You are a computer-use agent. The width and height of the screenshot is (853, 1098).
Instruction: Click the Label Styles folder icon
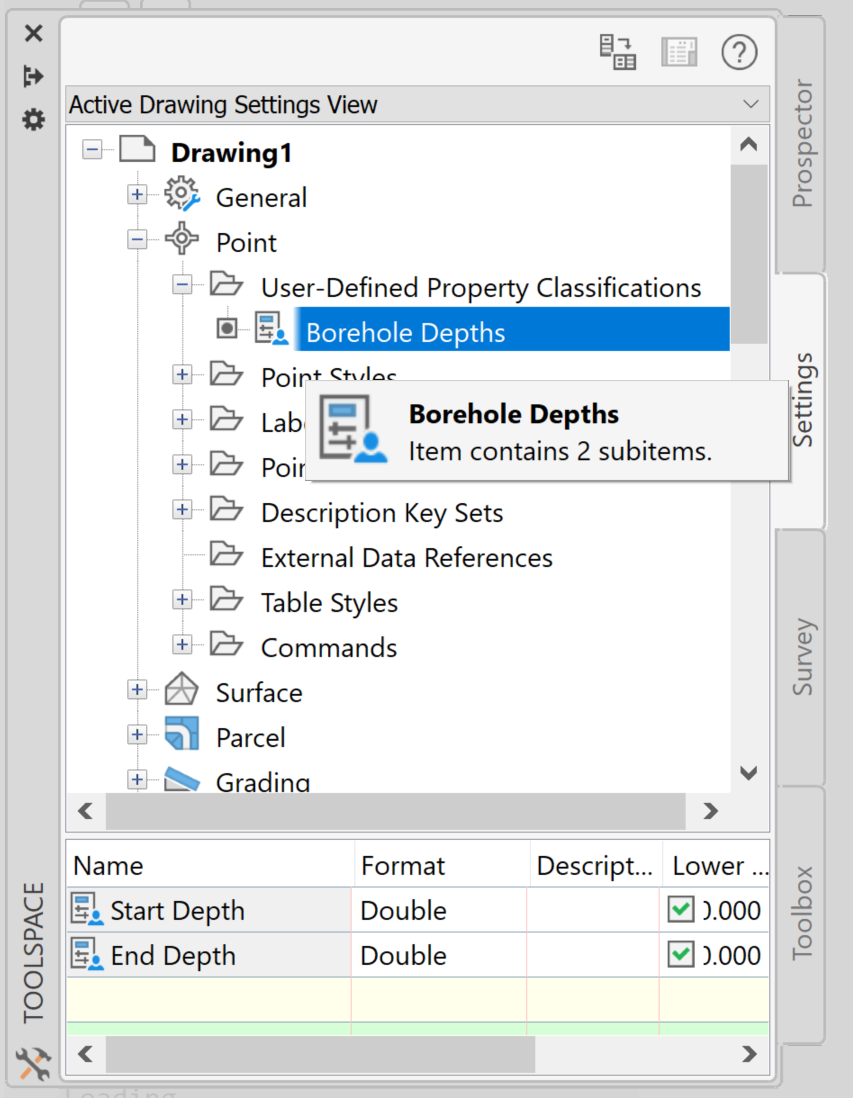click(226, 419)
